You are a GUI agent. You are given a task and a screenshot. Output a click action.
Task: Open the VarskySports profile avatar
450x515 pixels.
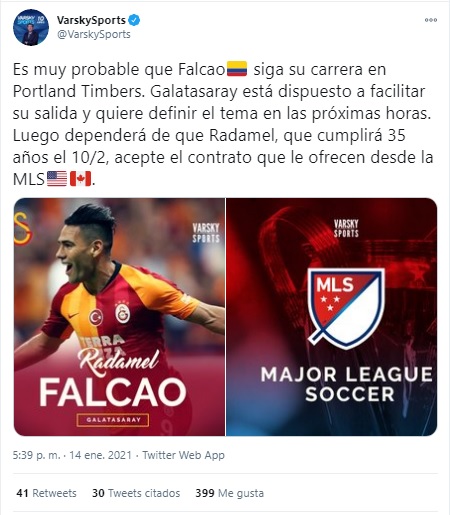31,27
